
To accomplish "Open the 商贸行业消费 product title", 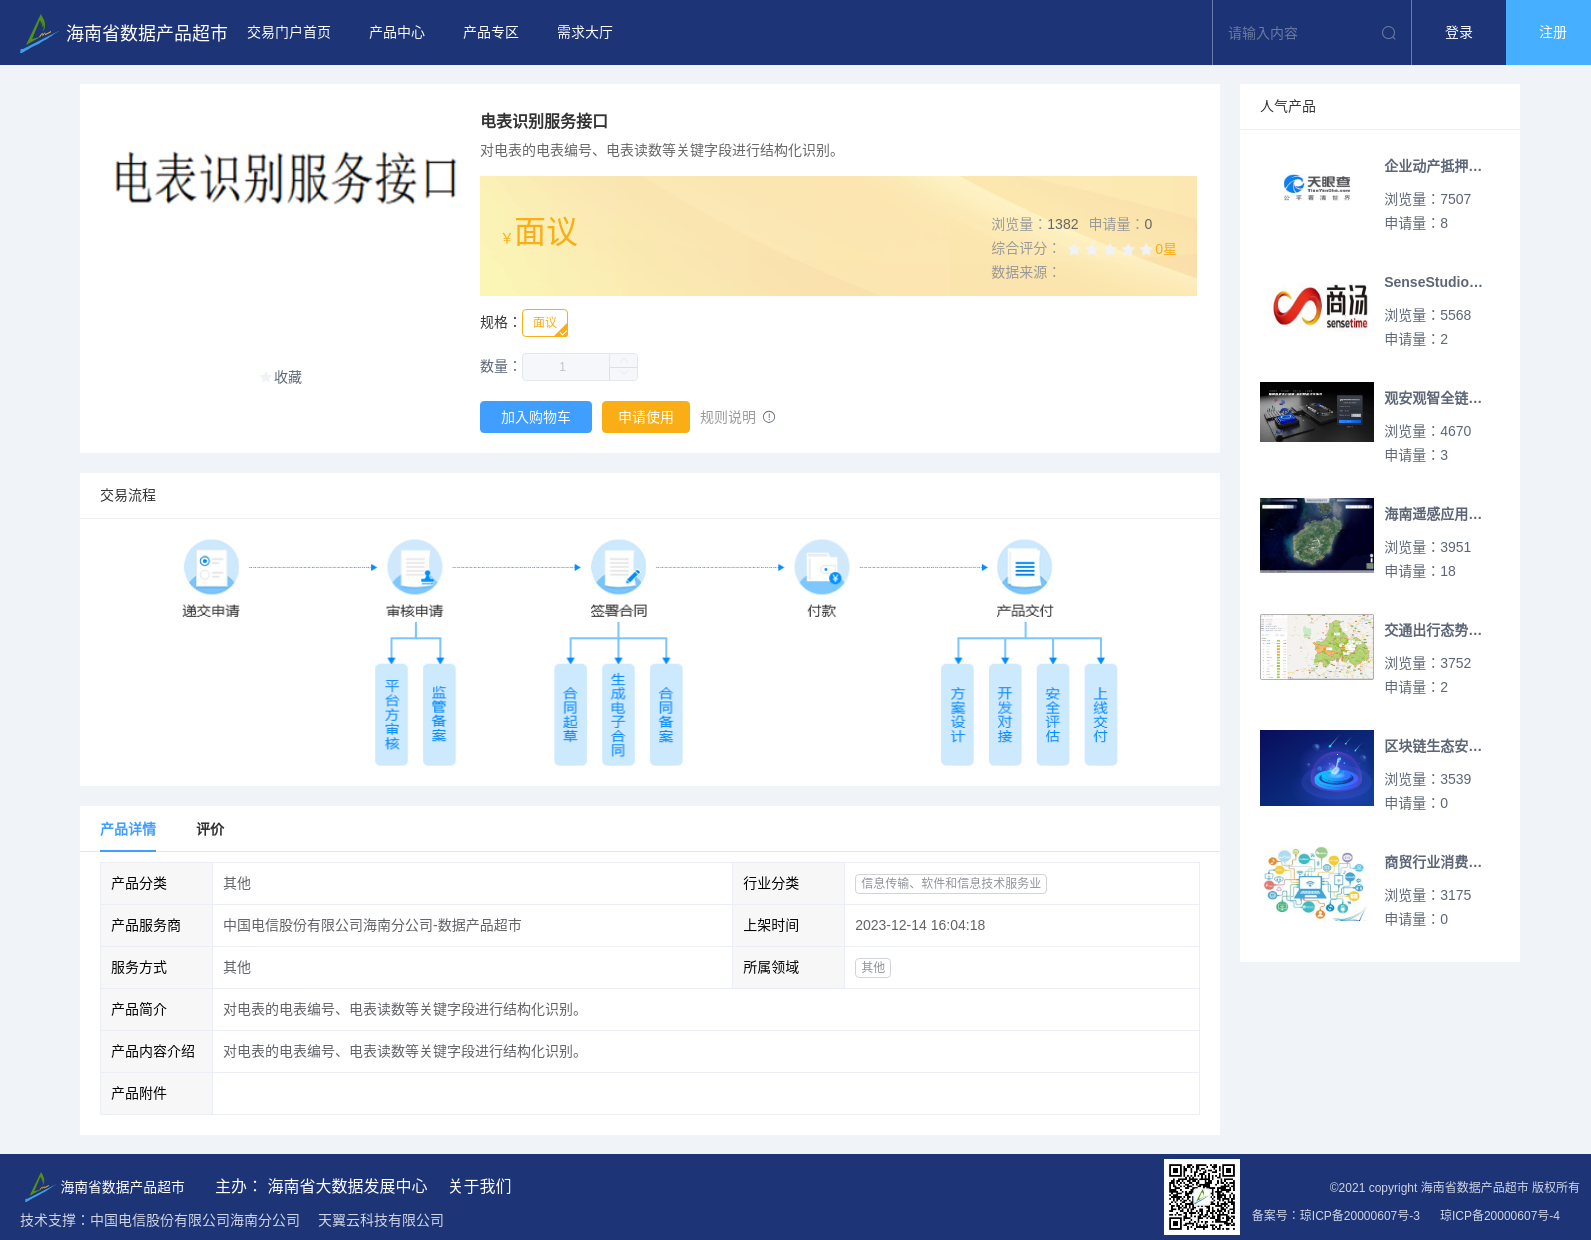I will click(x=1433, y=862).
